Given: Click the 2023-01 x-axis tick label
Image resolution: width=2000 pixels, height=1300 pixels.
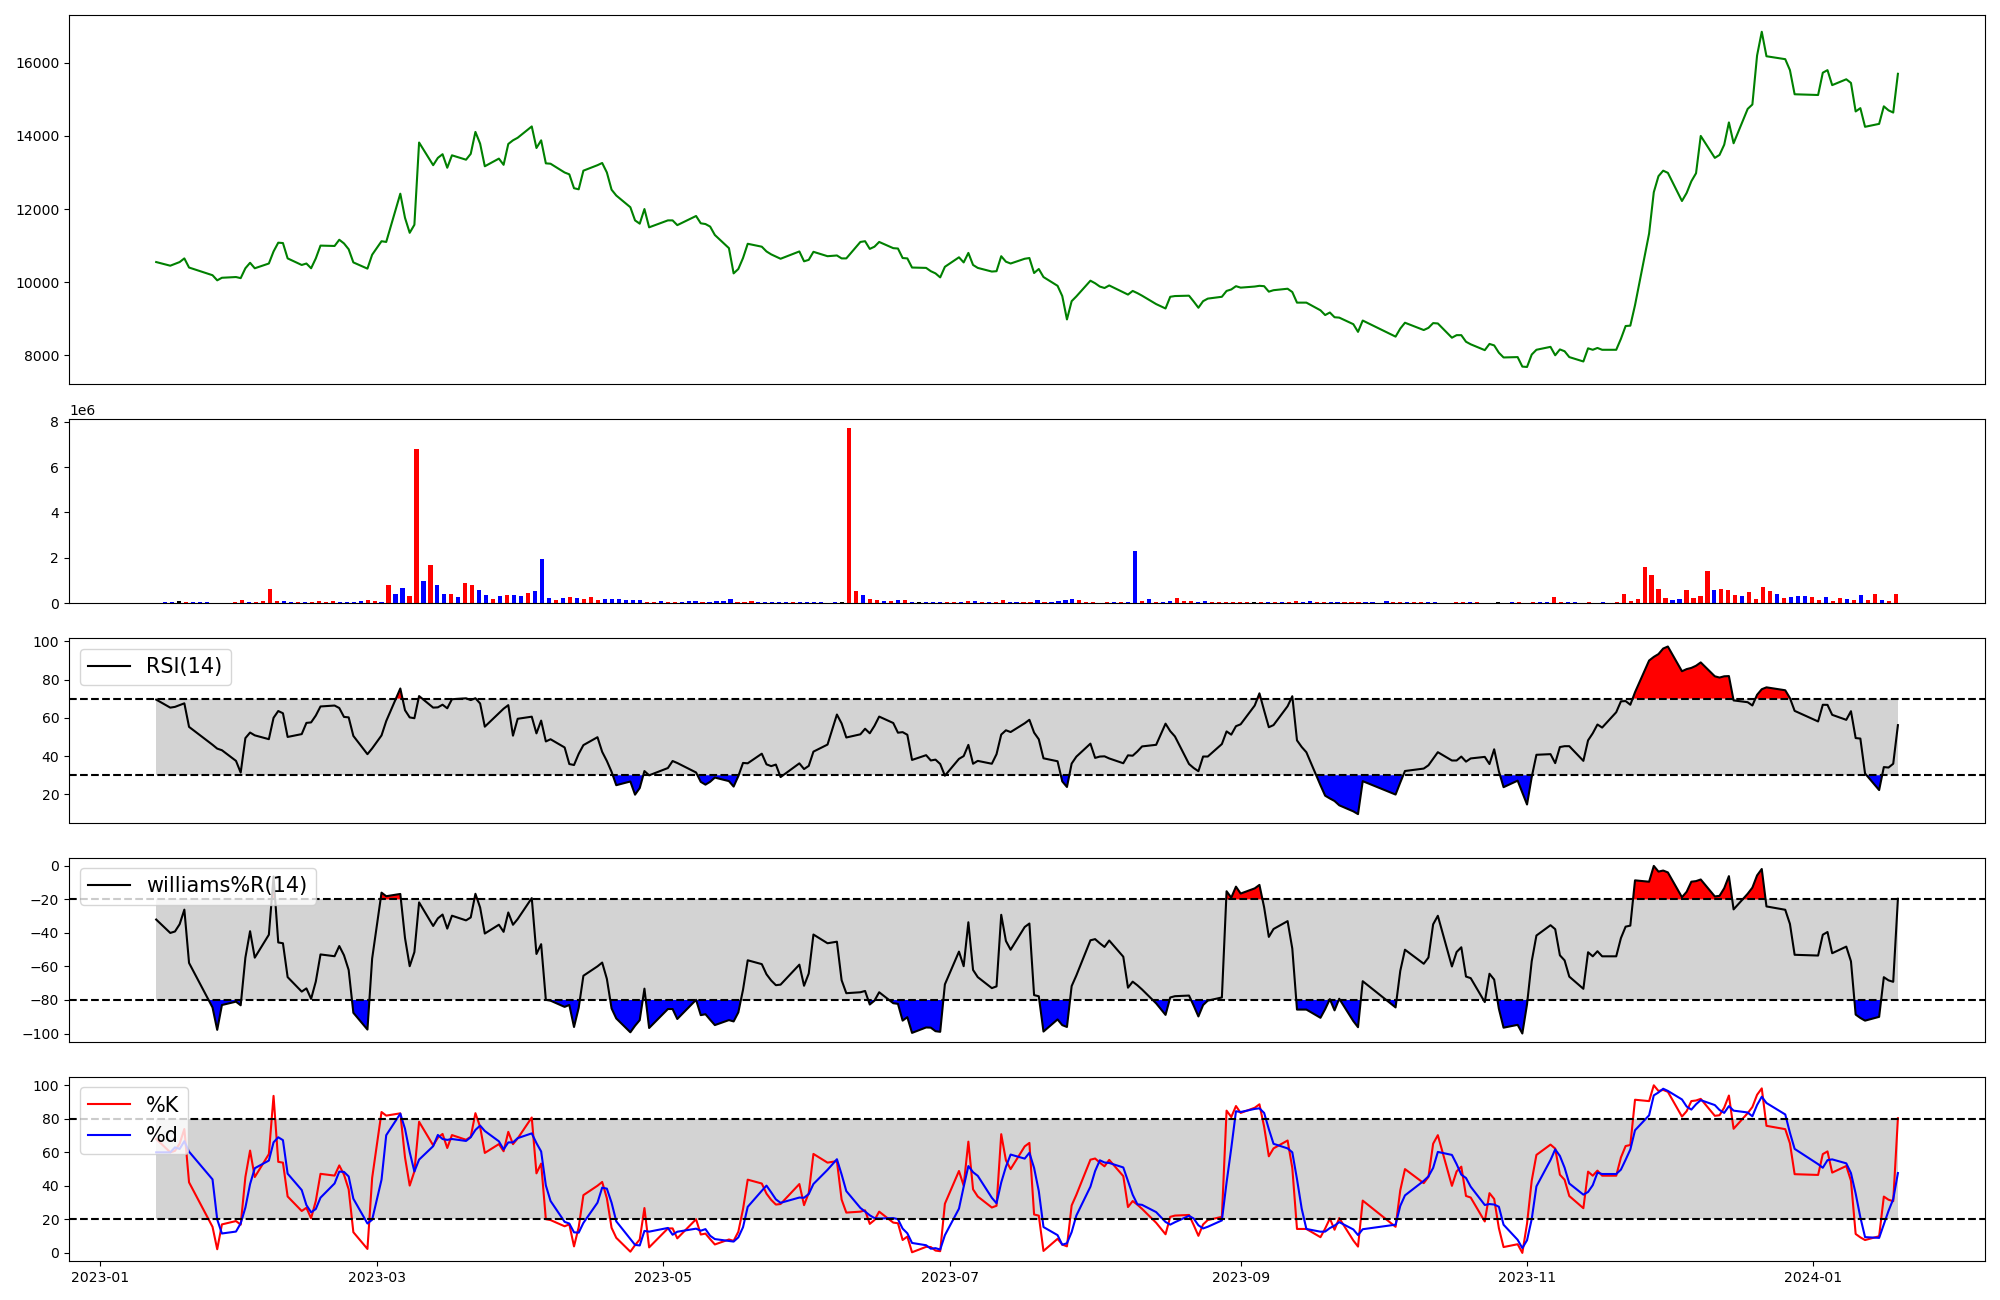Looking at the screenshot, I should click(99, 1277).
